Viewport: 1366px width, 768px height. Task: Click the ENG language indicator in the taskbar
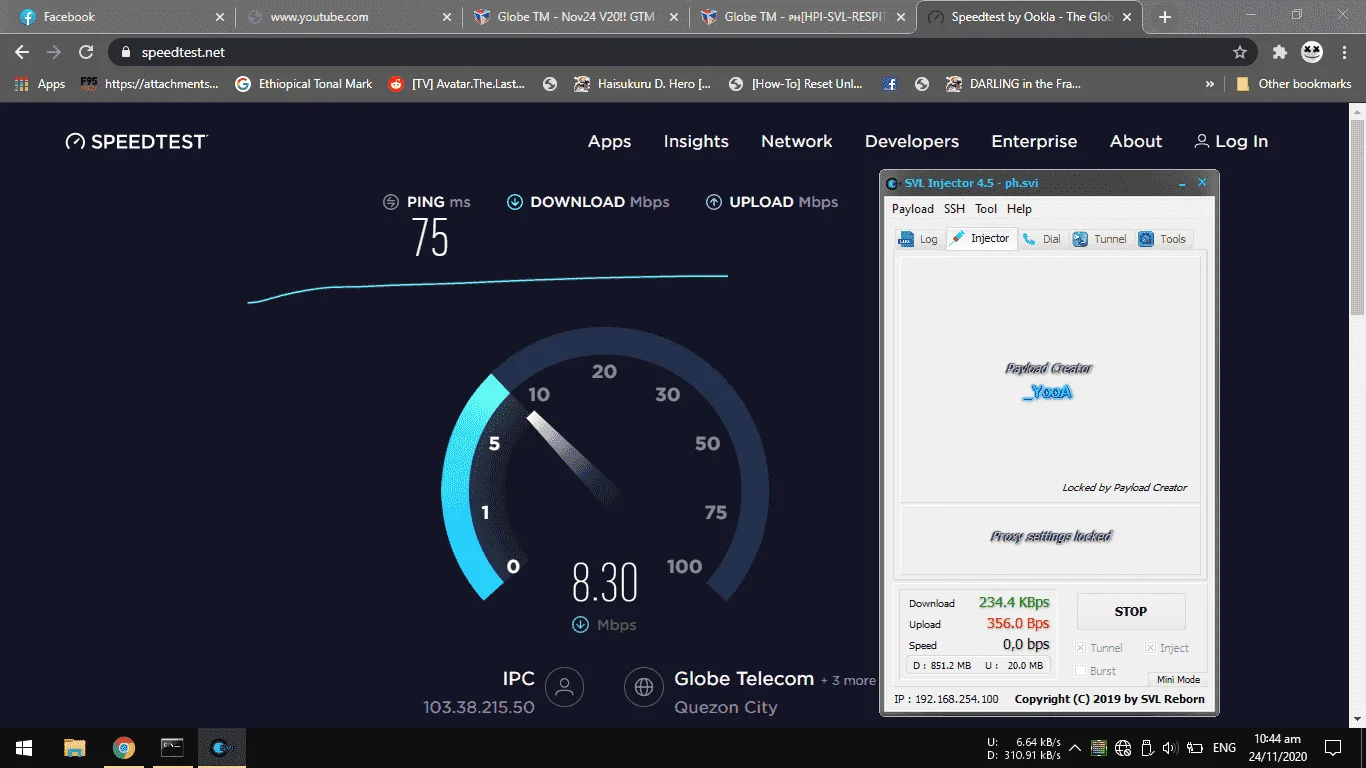pyautogui.click(x=1224, y=748)
